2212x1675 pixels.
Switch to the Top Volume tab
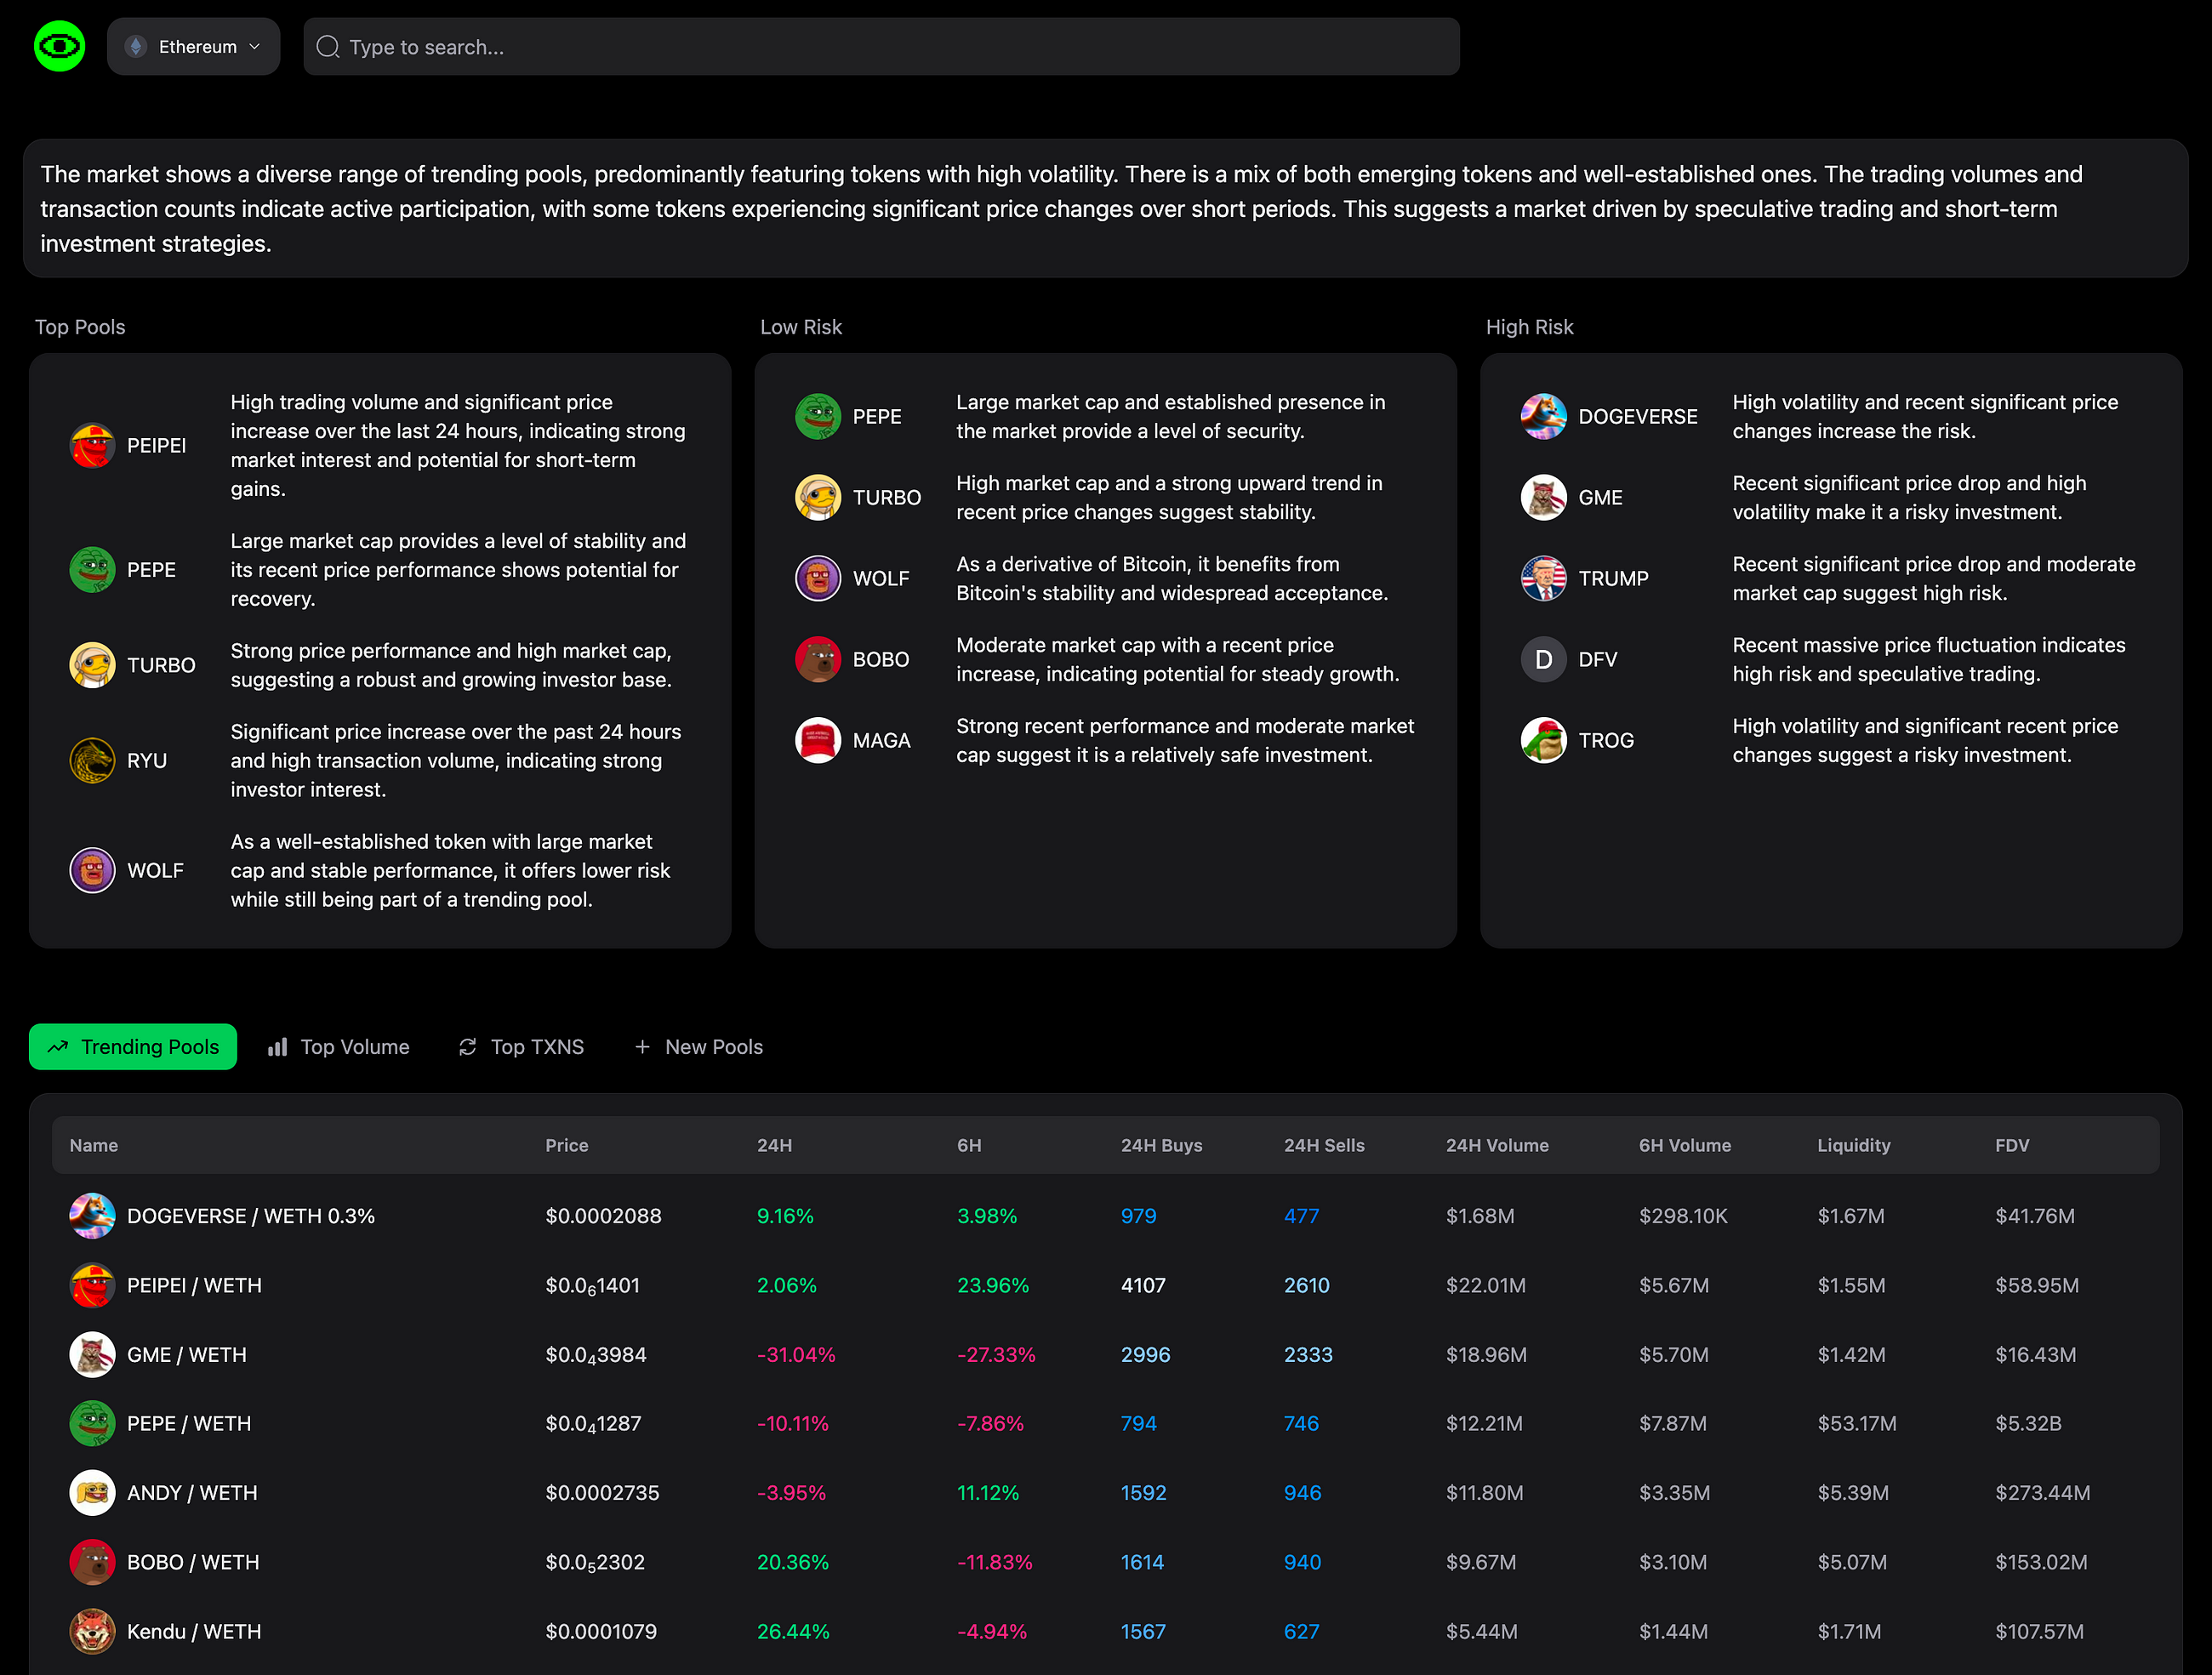pos(339,1046)
